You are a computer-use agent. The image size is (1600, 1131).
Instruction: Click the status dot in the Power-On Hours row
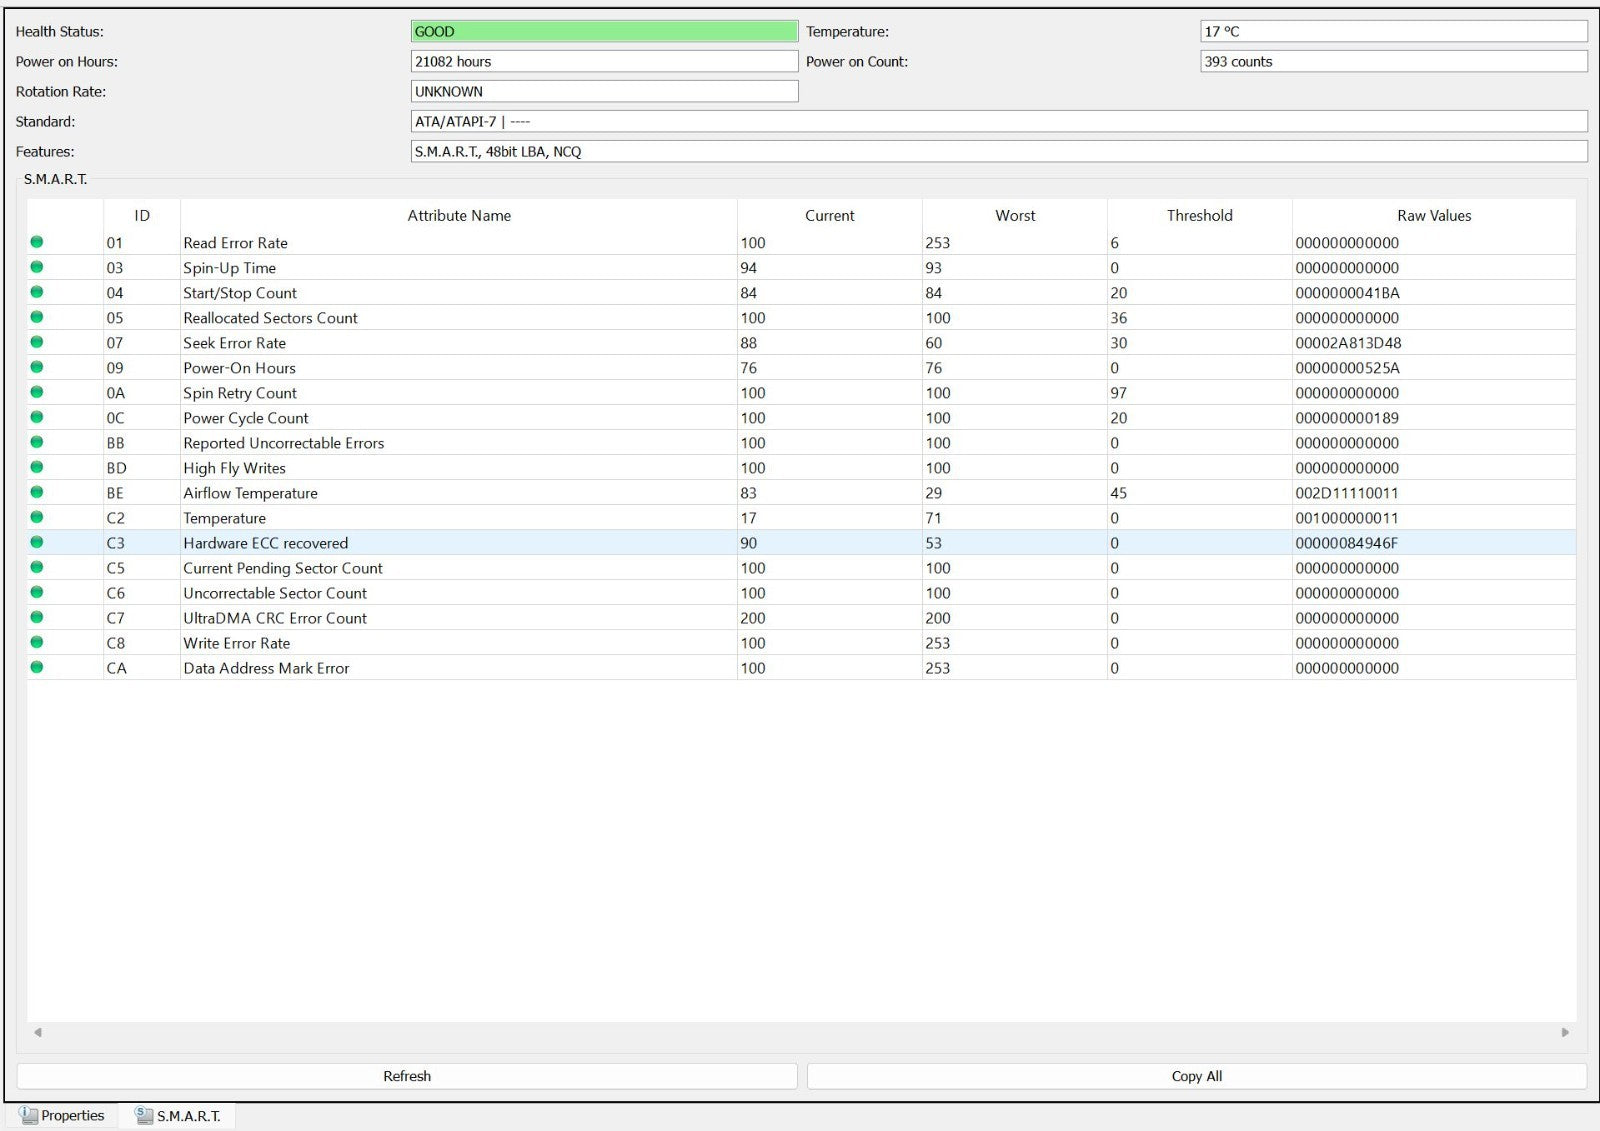click(37, 367)
